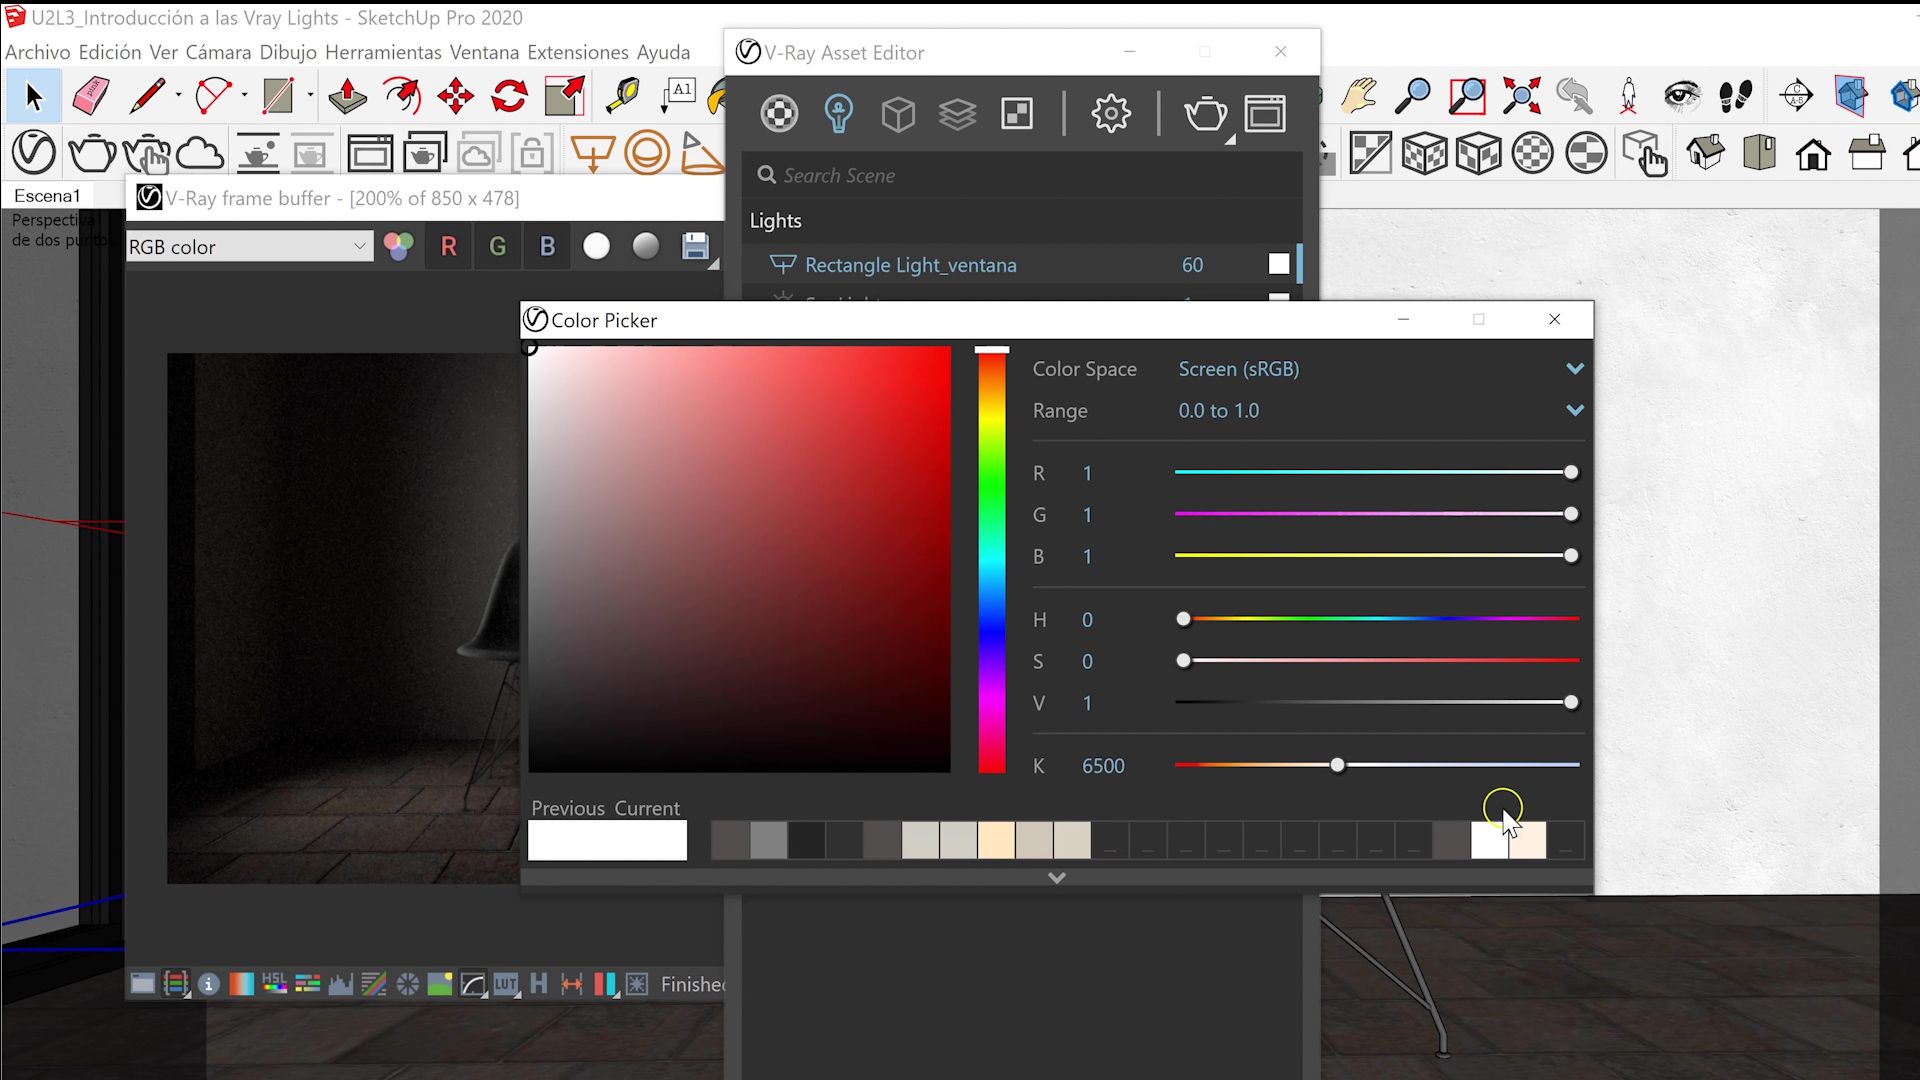The width and height of the screenshot is (1920, 1080).
Task: Select Rectangle Light_ventana in lights list
Action: [910, 265]
